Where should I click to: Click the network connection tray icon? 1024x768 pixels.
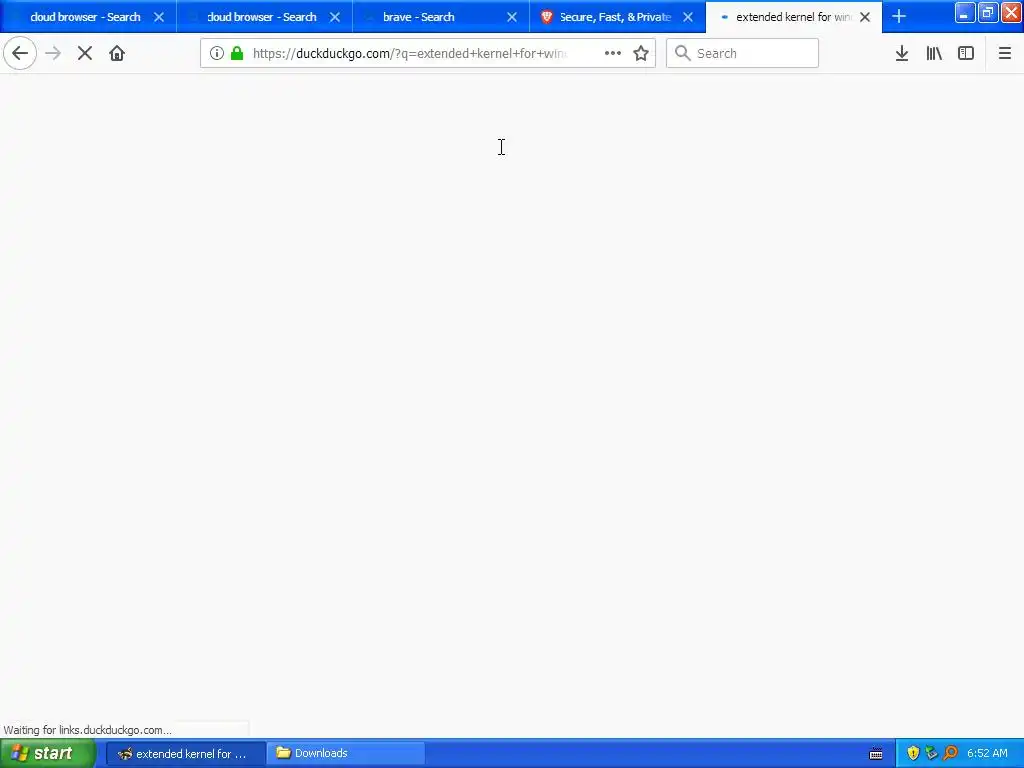point(931,753)
